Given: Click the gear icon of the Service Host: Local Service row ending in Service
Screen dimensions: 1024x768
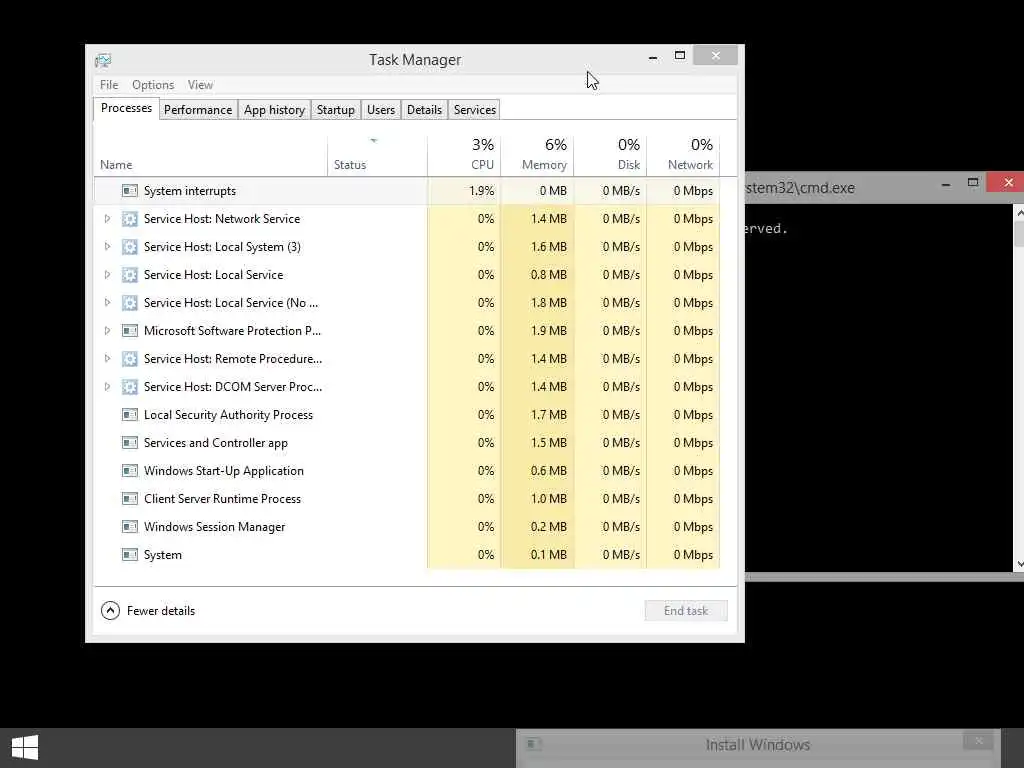Looking at the screenshot, I should 130,275.
